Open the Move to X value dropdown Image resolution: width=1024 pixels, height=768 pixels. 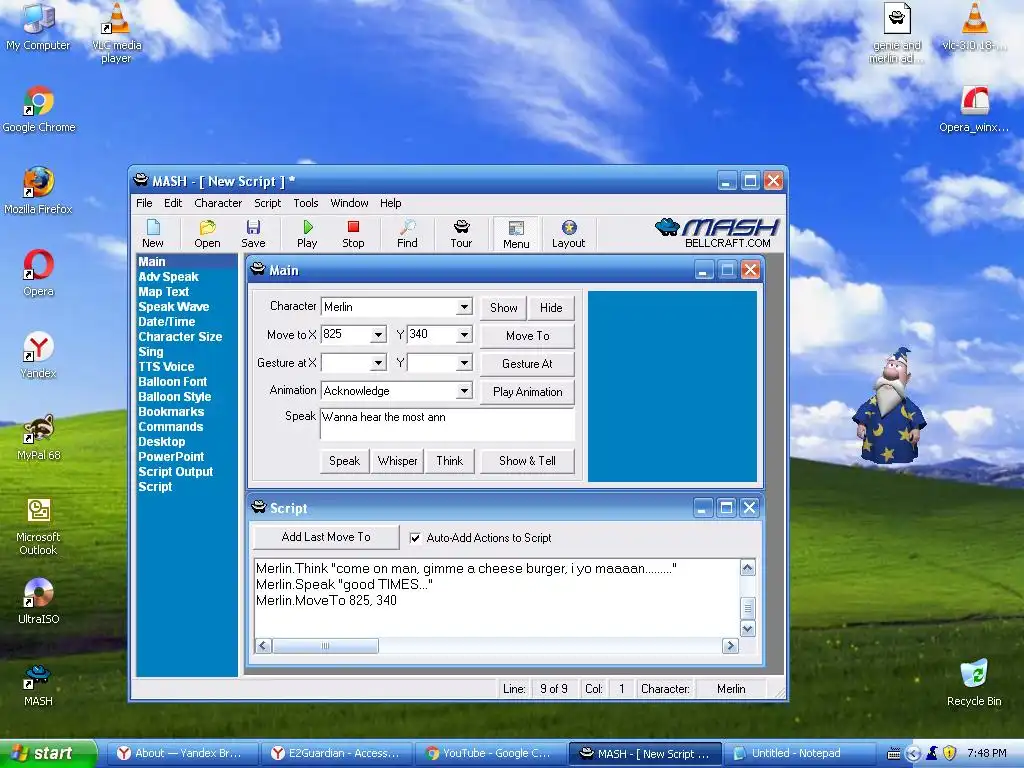click(378, 334)
